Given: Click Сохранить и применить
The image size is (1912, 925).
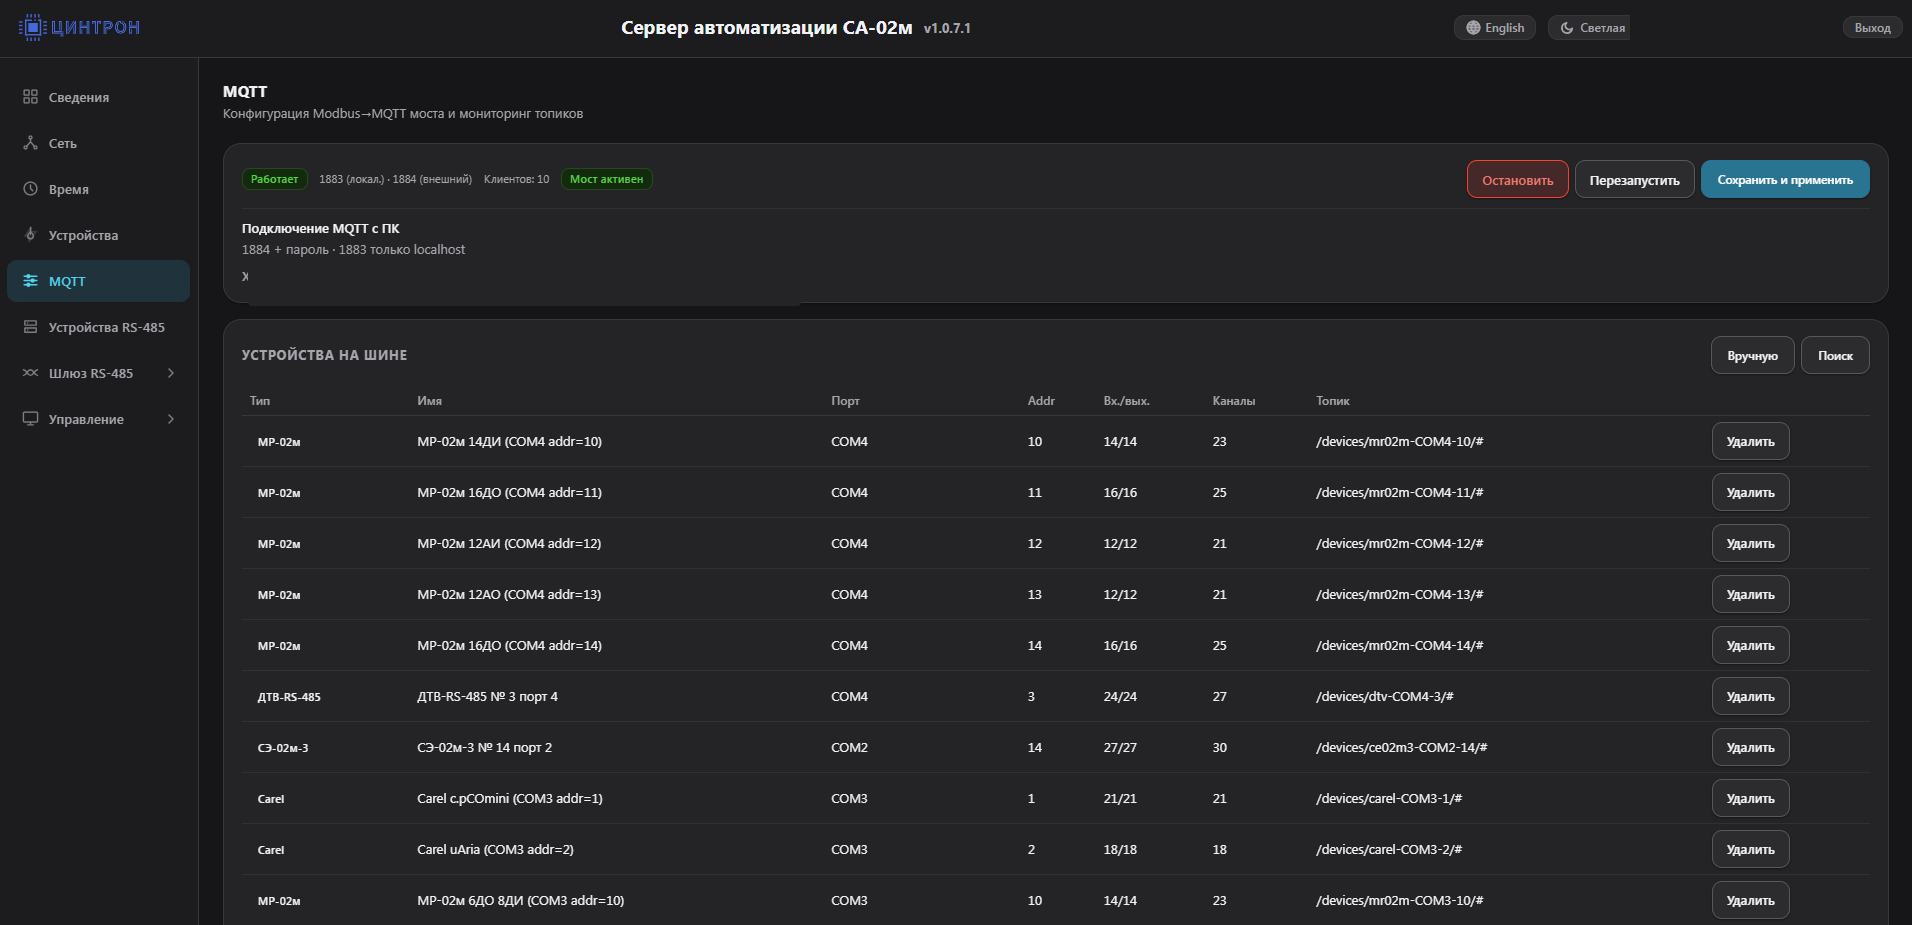Looking at the screenshot, I should pos(1785,180).
